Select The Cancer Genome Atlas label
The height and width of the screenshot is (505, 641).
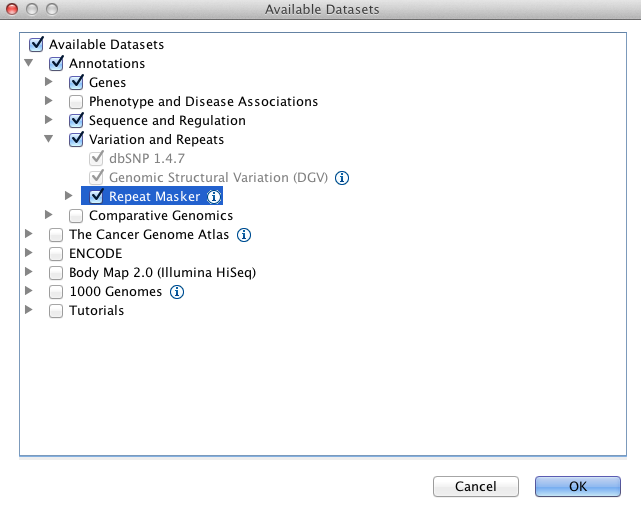point(149,235)
